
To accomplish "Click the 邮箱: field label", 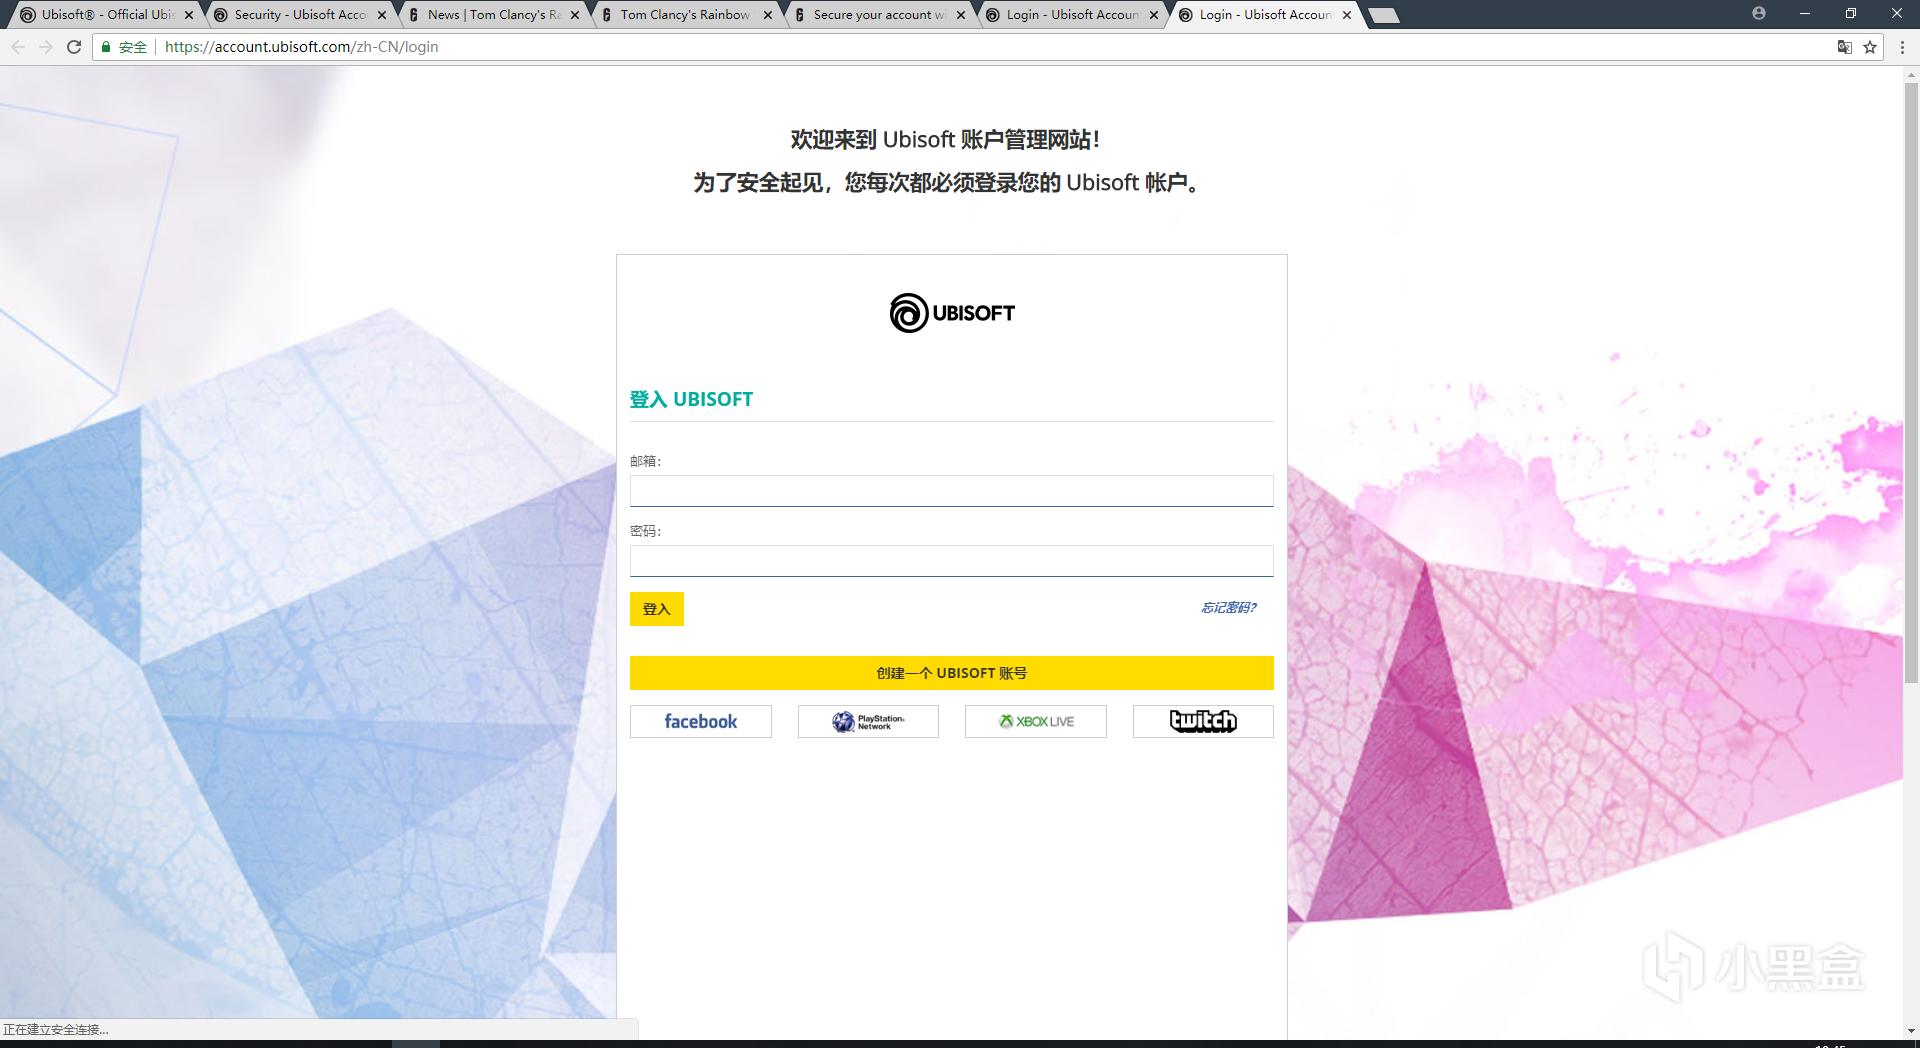I will pyautogui.click(x=646, y=461).
